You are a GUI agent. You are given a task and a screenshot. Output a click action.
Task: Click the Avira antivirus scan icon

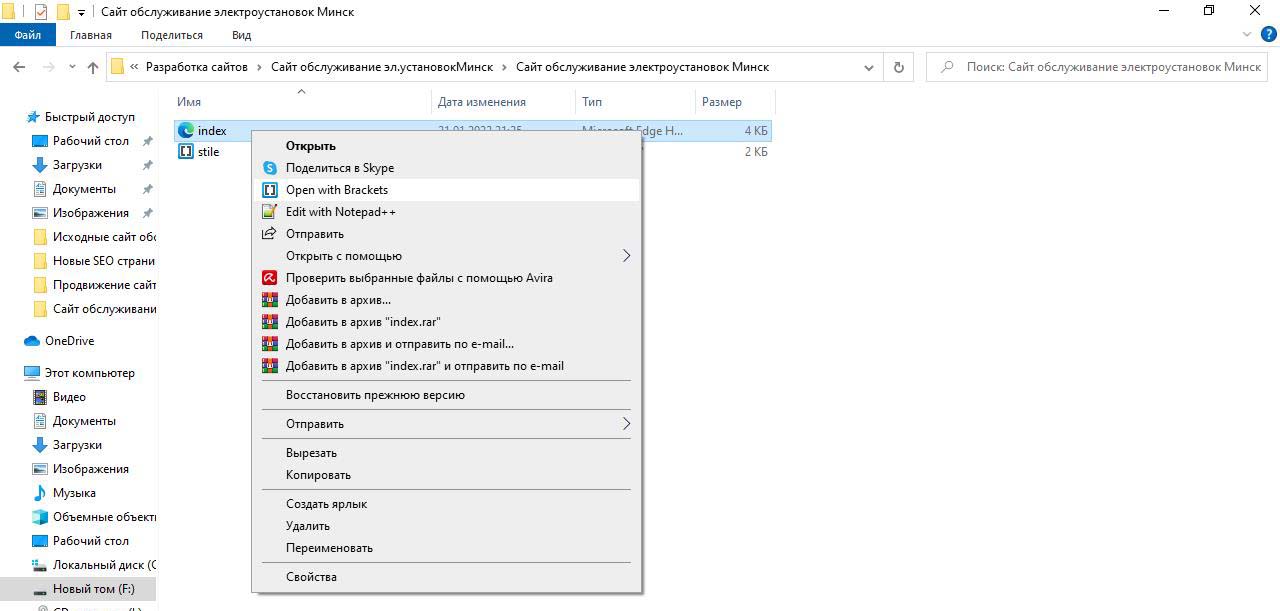pyautogui.click(x=269, y=278)
